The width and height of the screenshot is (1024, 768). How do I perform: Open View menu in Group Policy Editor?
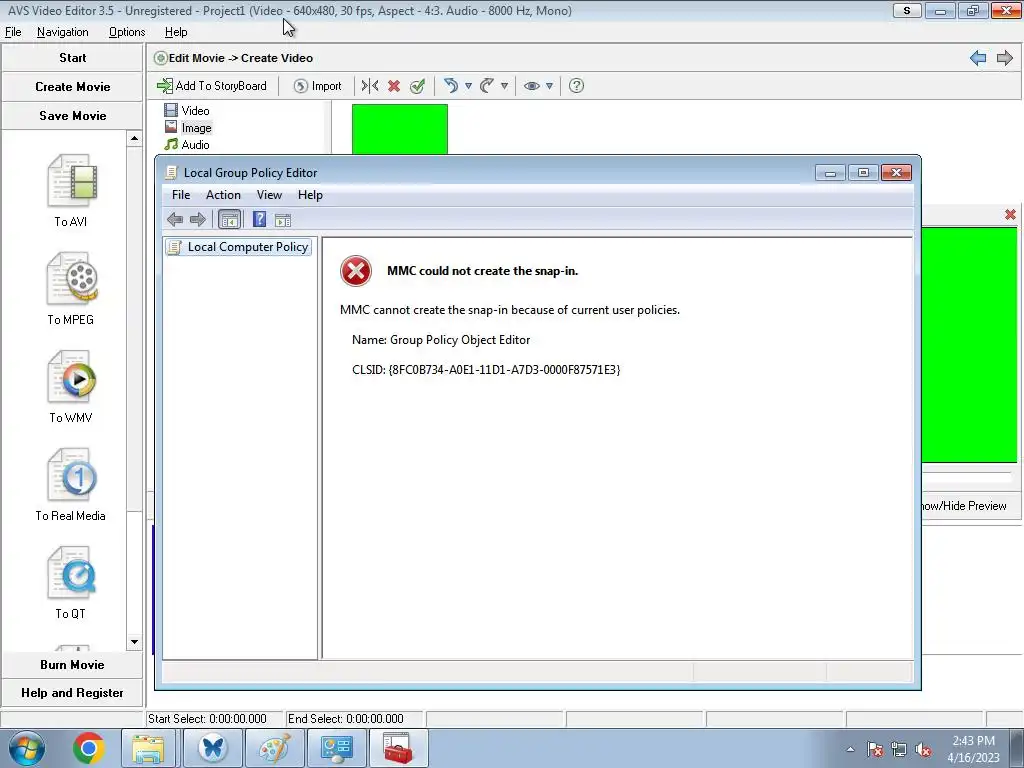click(269, 195)
